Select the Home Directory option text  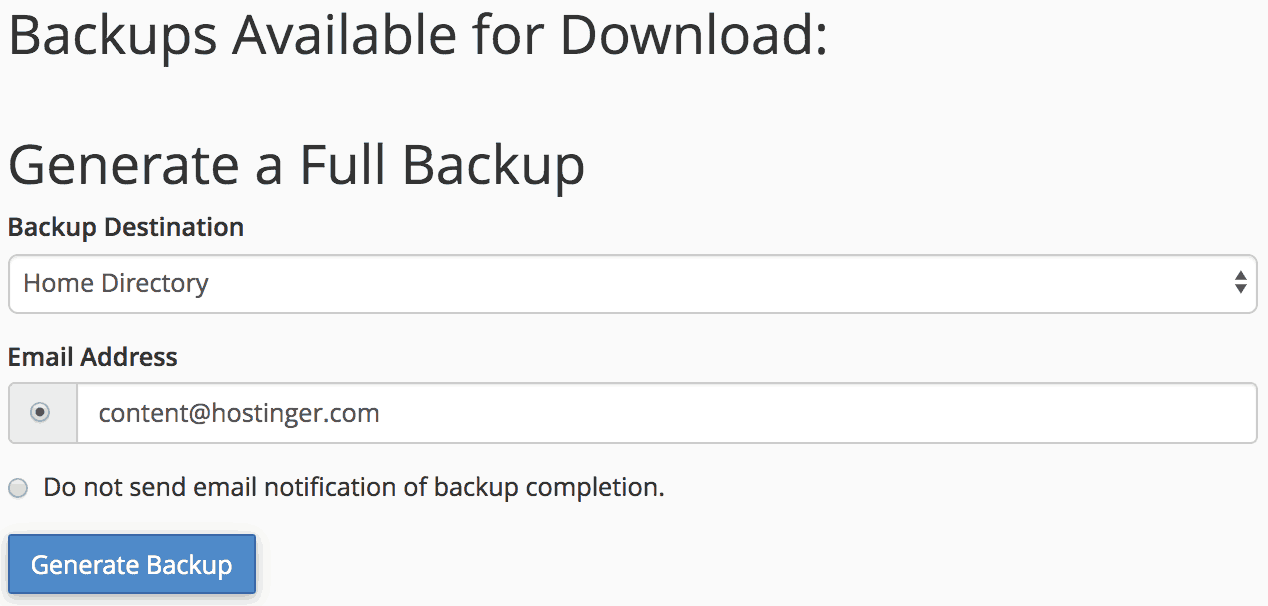point(116,284)
